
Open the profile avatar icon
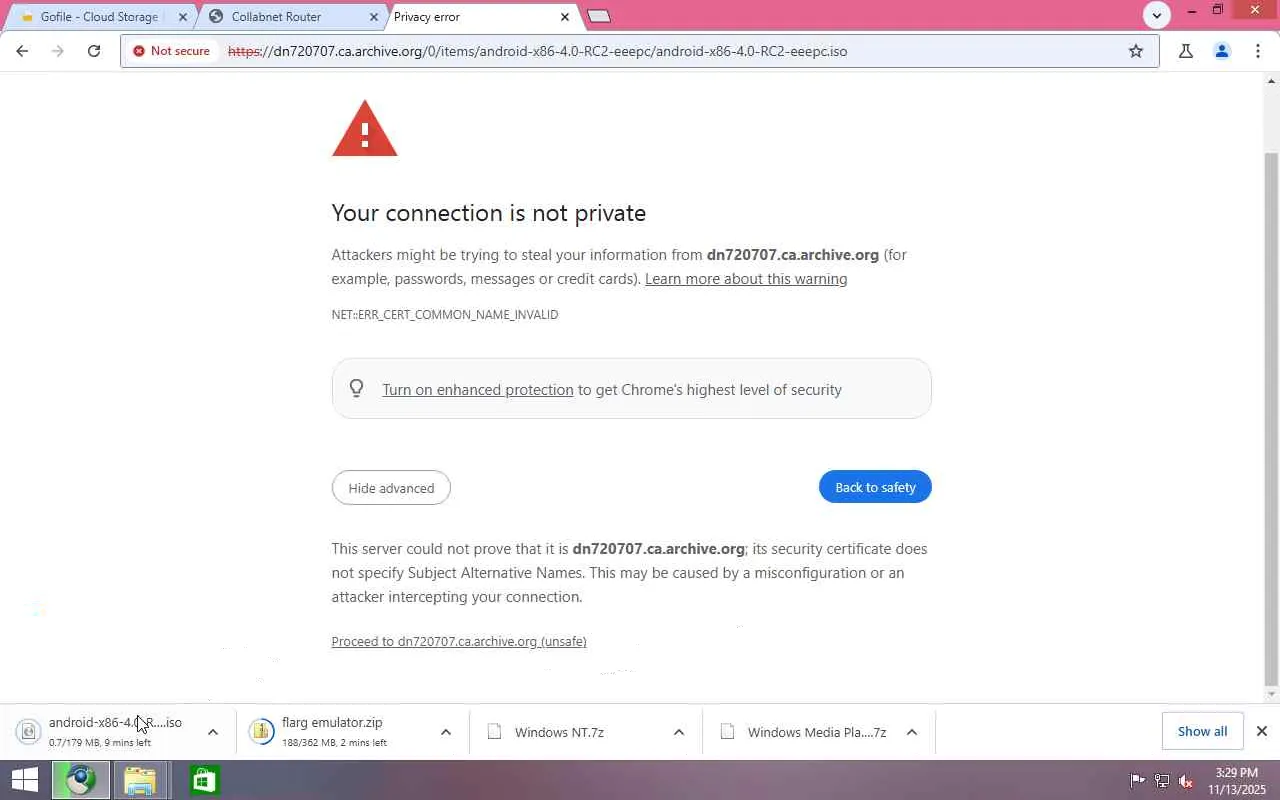tap(1221, 51)
